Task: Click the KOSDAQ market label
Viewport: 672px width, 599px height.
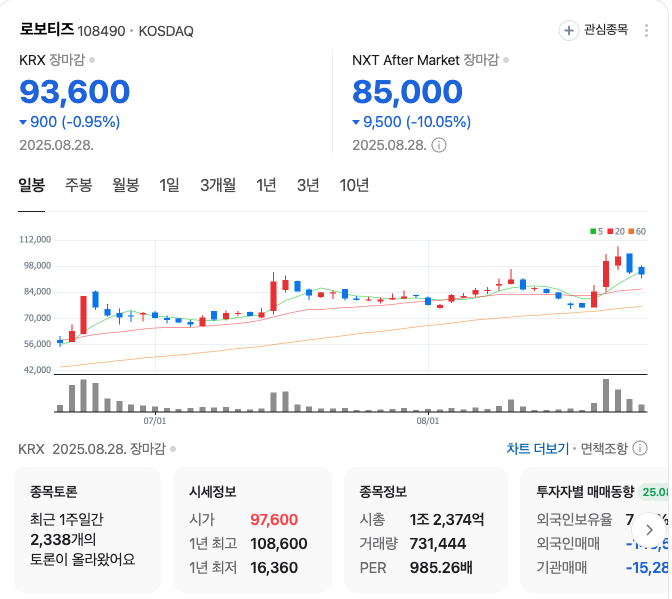Action: 166,31
